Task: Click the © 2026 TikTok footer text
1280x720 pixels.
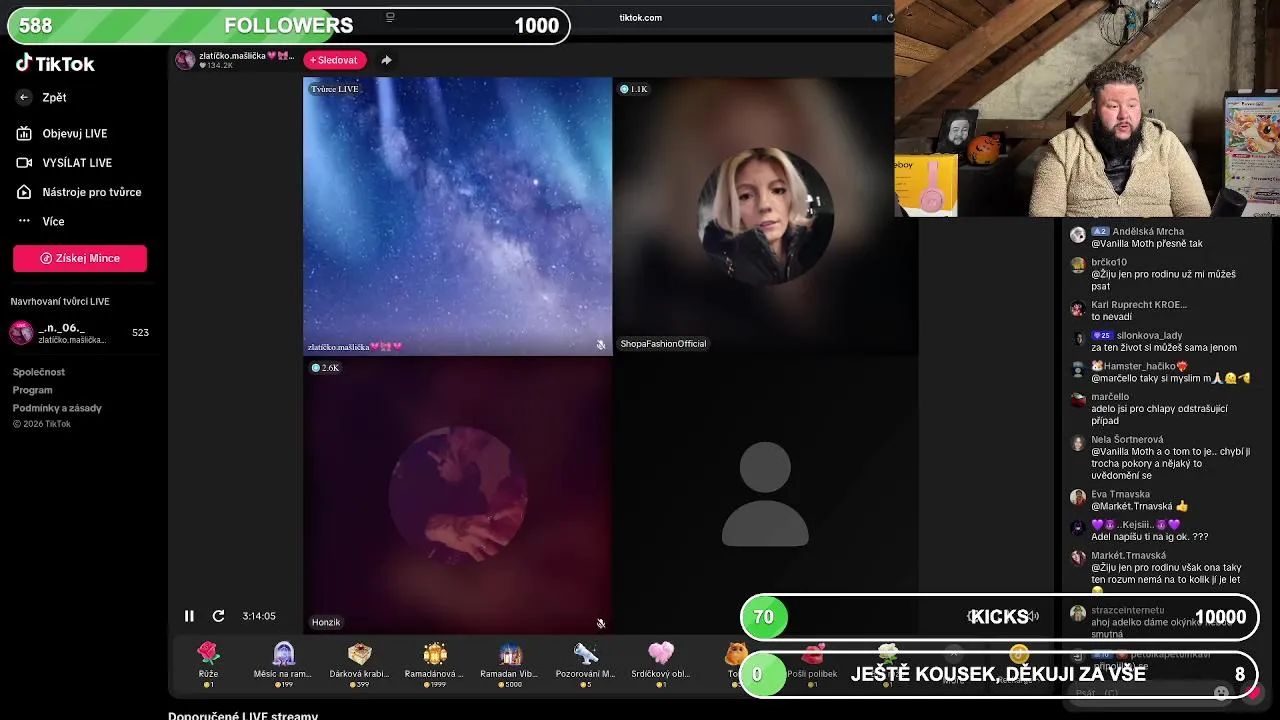Action: tap(42, 424)
